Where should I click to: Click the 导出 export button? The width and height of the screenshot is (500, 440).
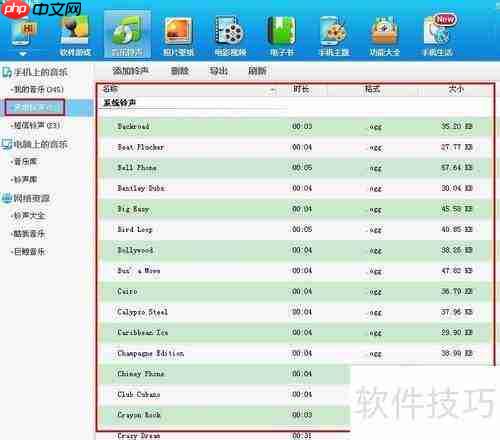(219, 71)
